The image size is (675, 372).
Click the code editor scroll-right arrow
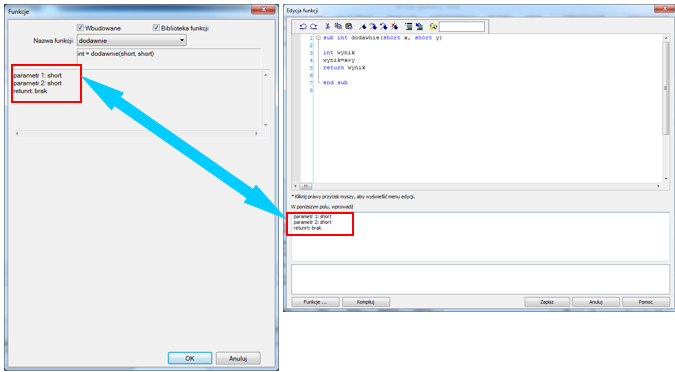point(658,186)
